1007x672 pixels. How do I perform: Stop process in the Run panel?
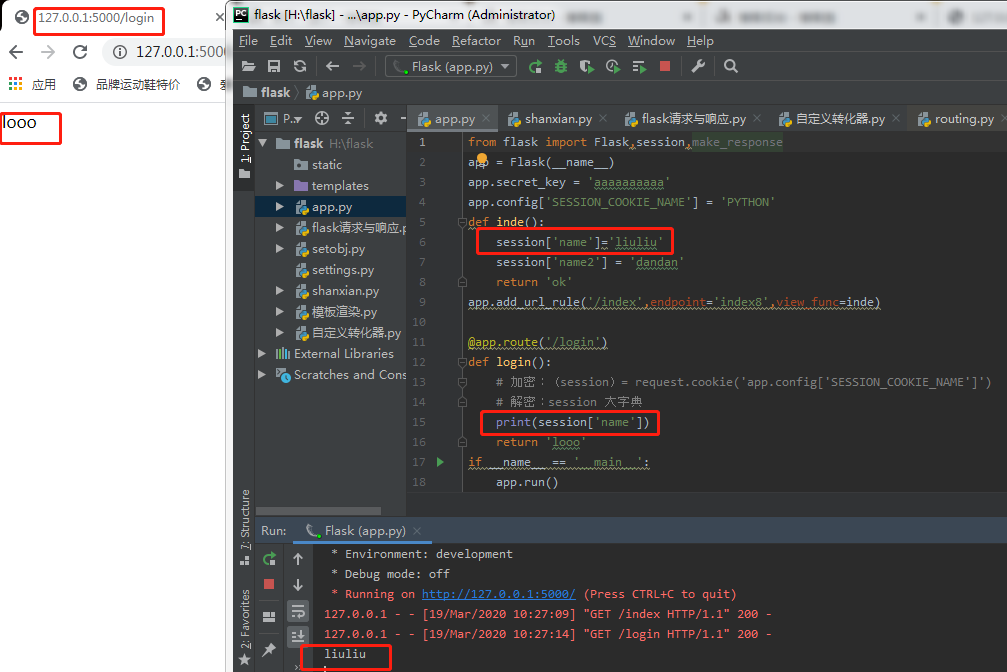[x=269, y=584]
